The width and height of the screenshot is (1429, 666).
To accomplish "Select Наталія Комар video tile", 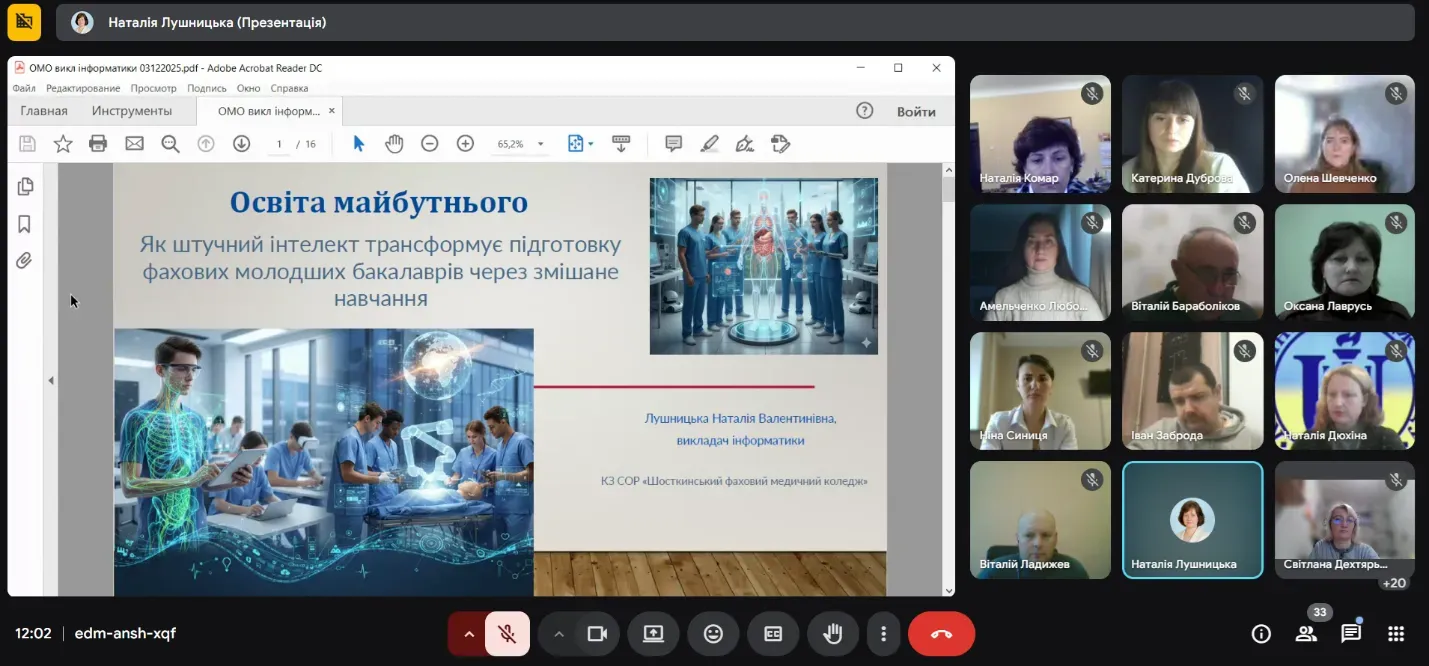I will [x=1040, y=133].
